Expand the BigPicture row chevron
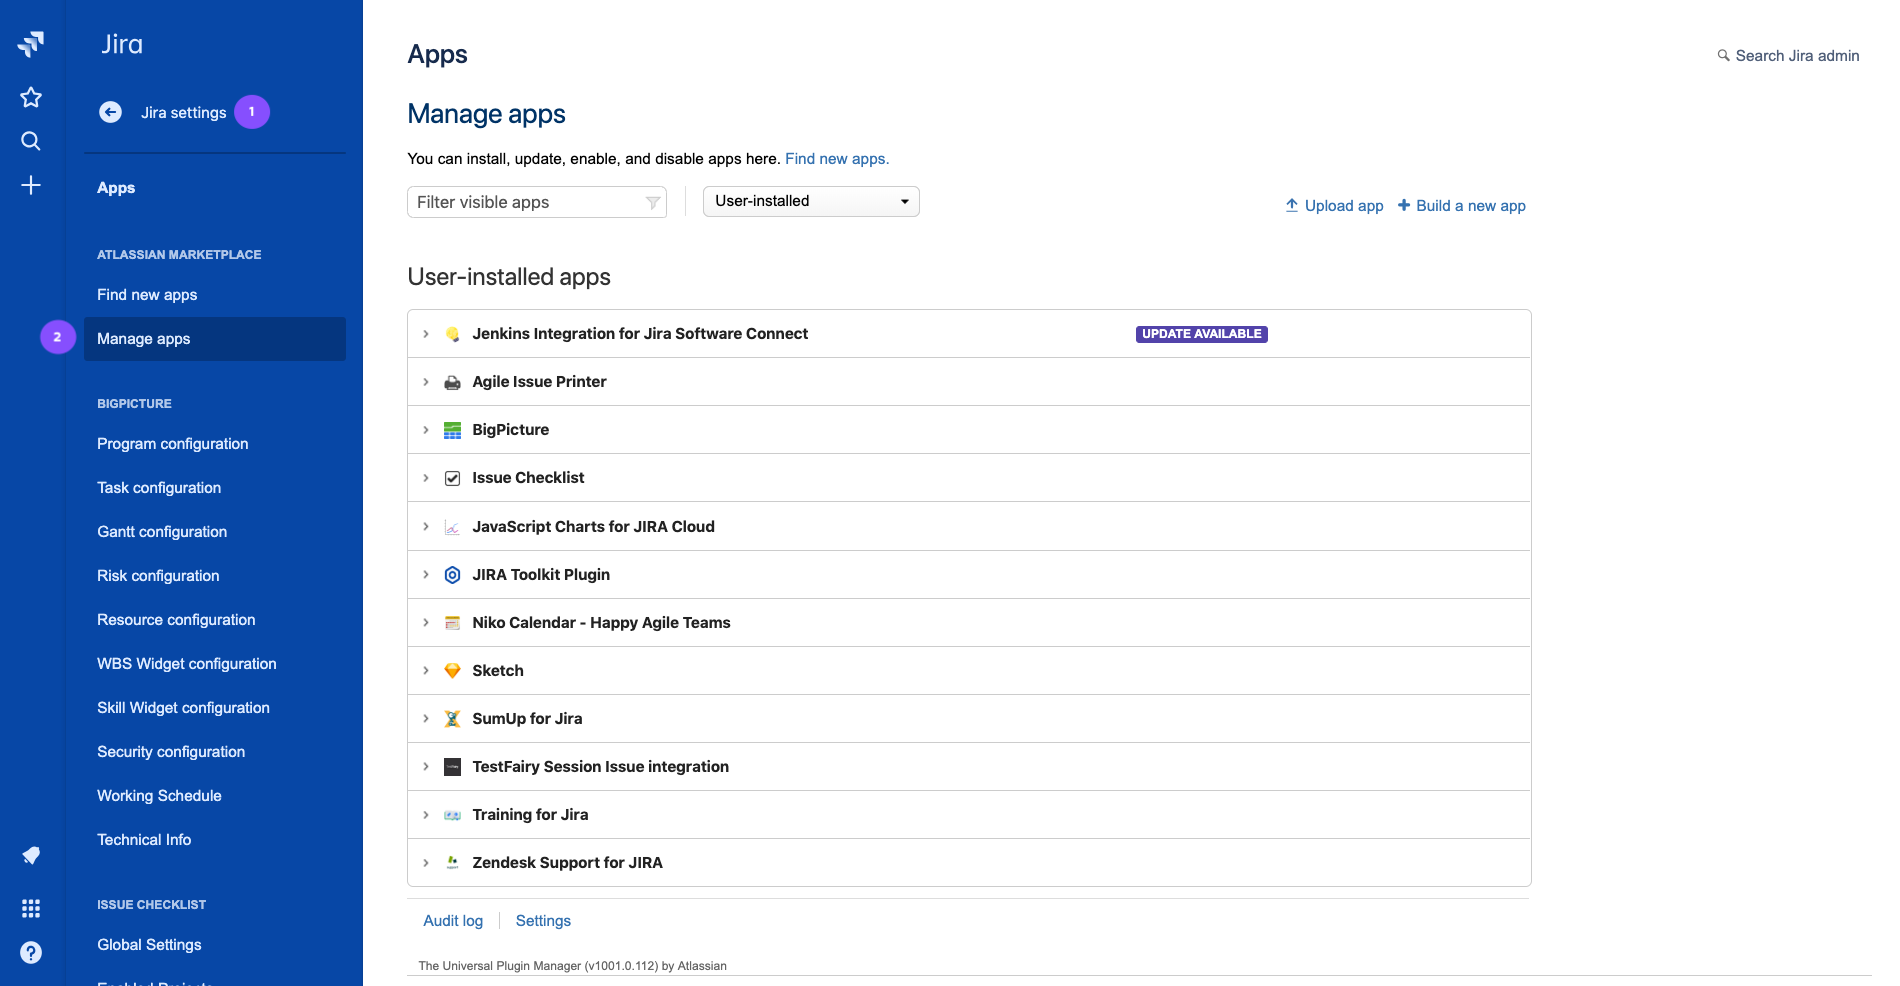1900x986 pixels. coord(426,430)
